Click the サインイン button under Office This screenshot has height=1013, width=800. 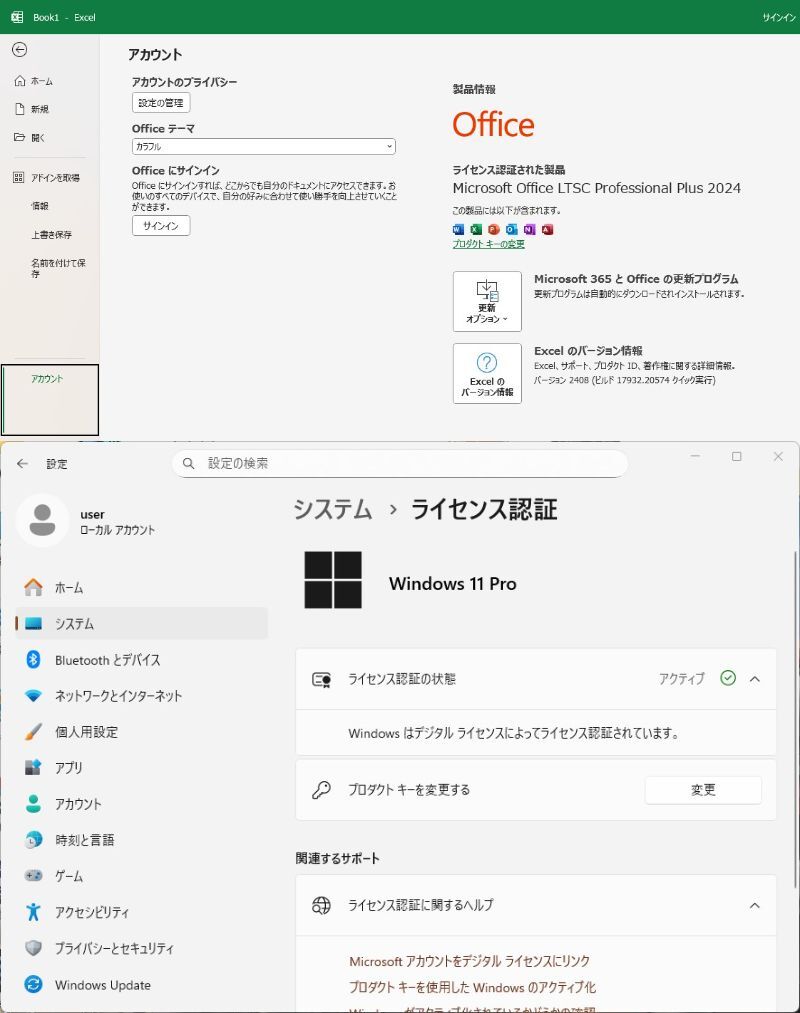coord(160,226)
